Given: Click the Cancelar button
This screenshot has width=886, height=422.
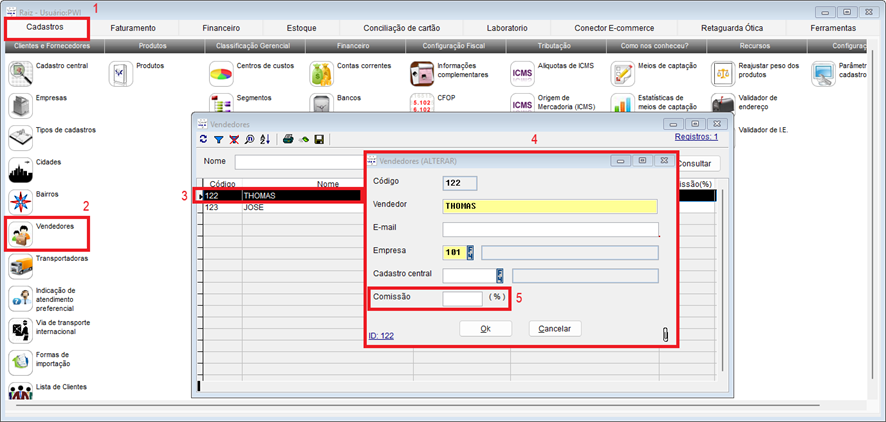Looking at the screenshot, I should [x=554, y=328].
